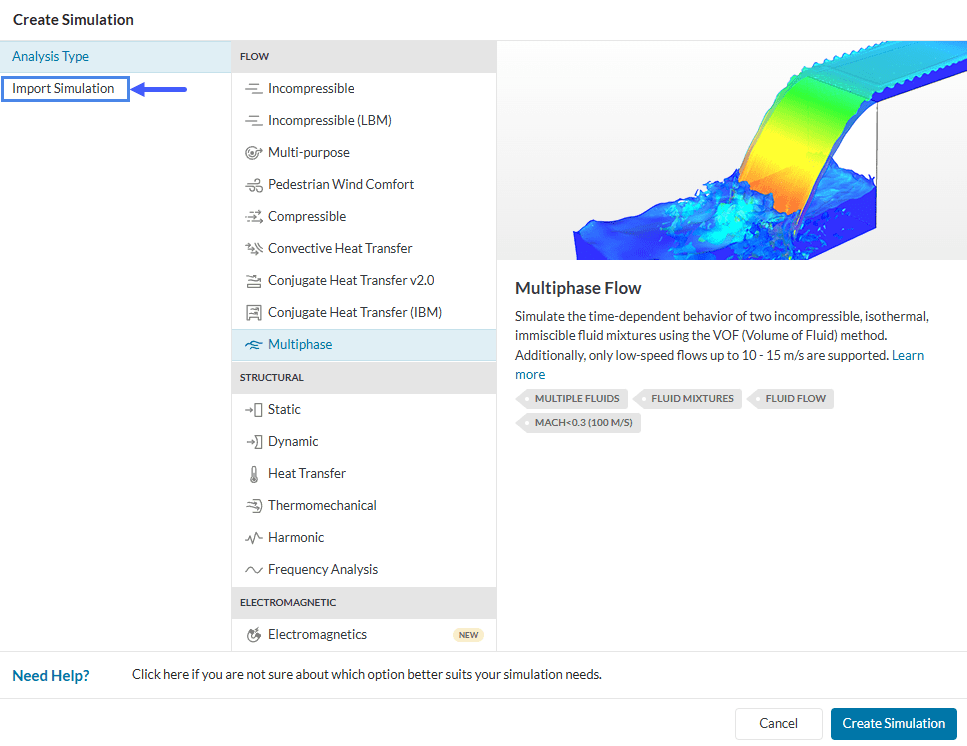This screenshot has width=967, height=746.
Task: Select Thermomechanical analysis type
Action: (x=322, y=506)
